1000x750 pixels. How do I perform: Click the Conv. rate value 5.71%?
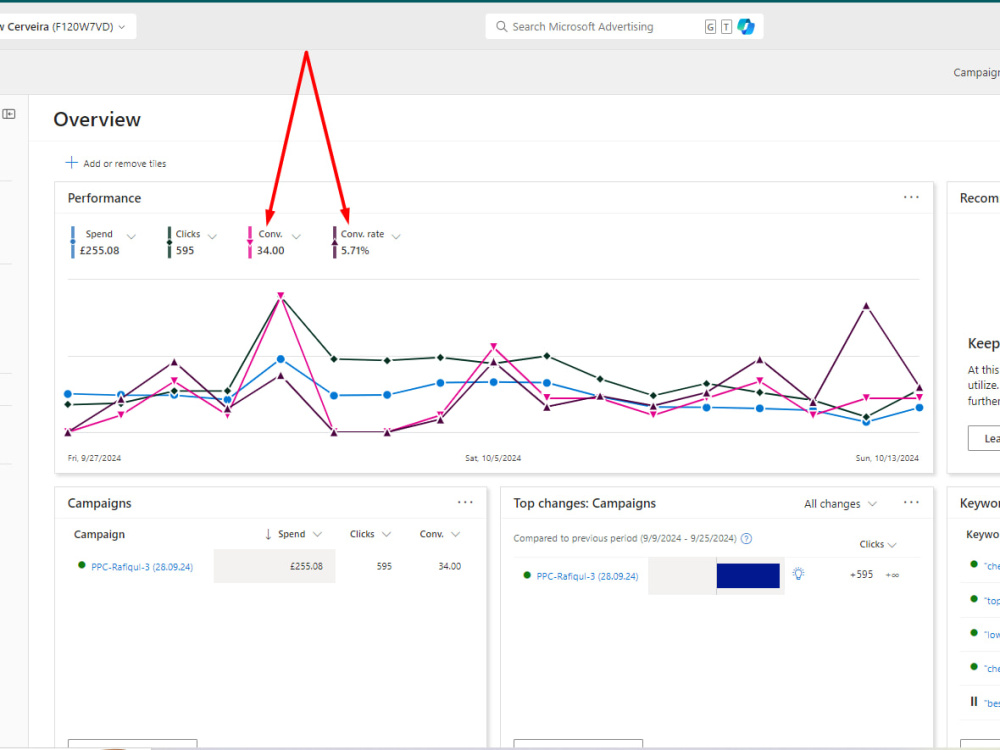pyautogui.click(x=355, y=251)
